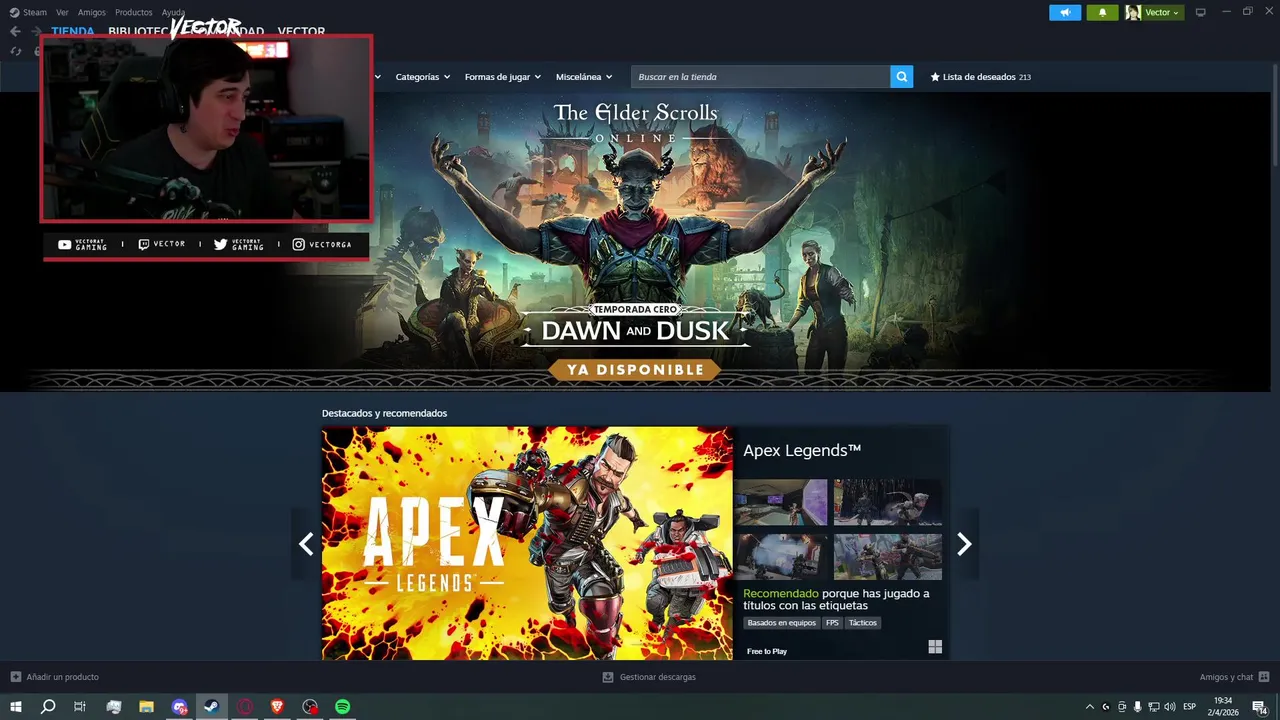This screenshot has height=720, width=1280.
Task: Click Destacados y recomendados heading
Action: click(384, 413)
